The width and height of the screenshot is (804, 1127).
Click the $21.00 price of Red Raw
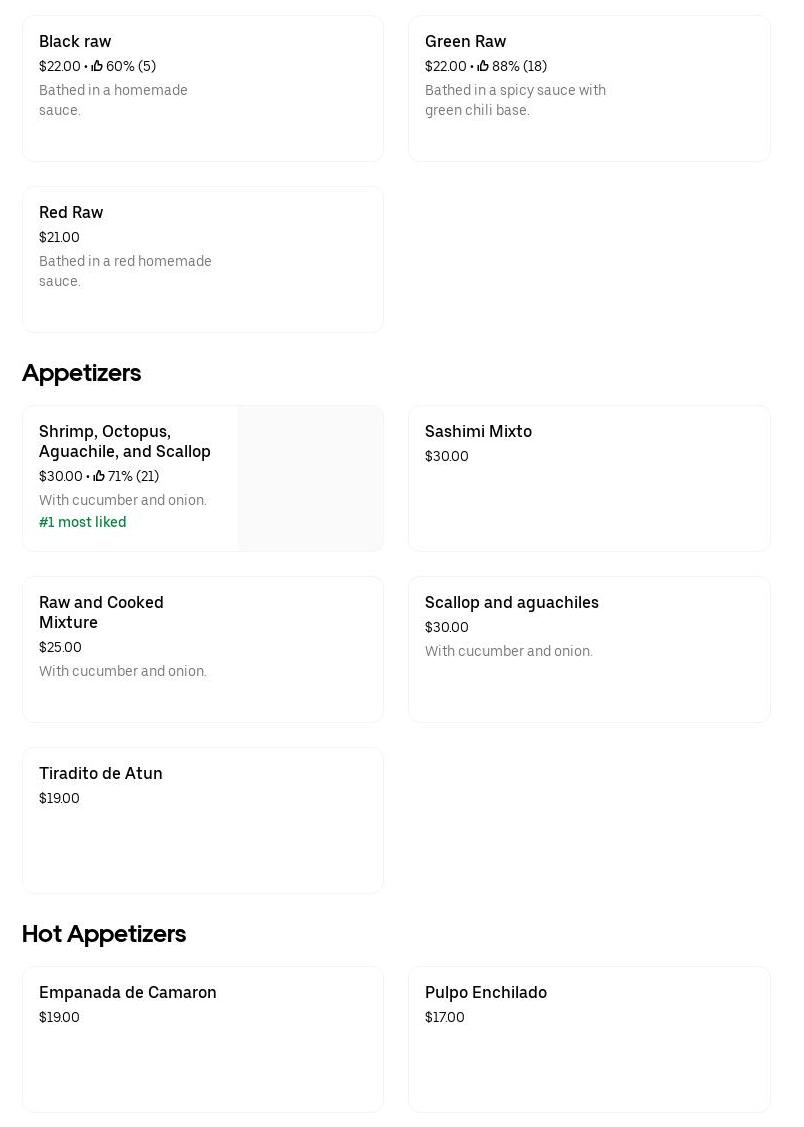click(59, 237)
